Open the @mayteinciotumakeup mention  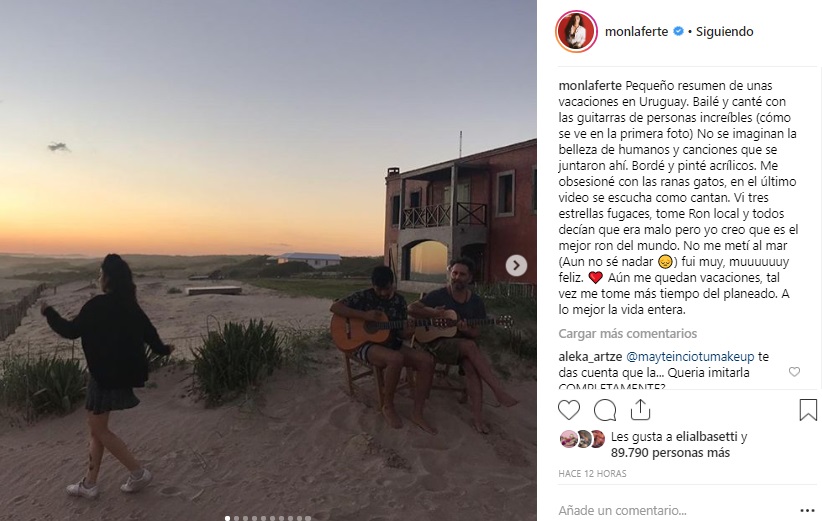690,356
